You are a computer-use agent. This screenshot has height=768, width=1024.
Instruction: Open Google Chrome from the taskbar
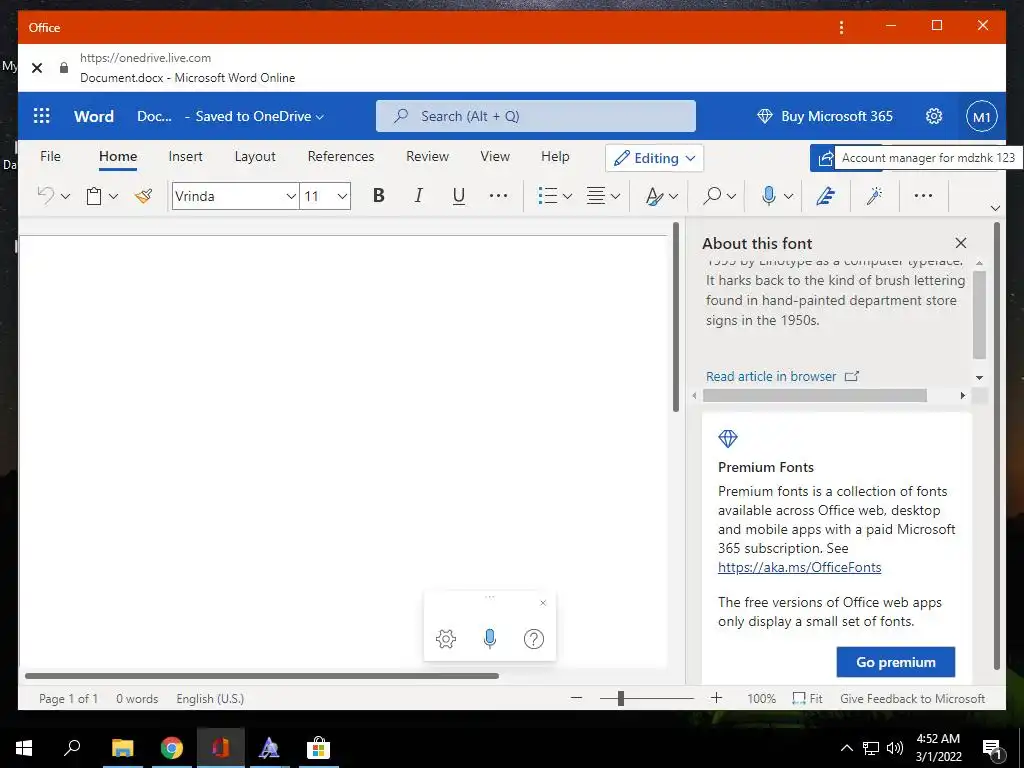pos(171,748)
